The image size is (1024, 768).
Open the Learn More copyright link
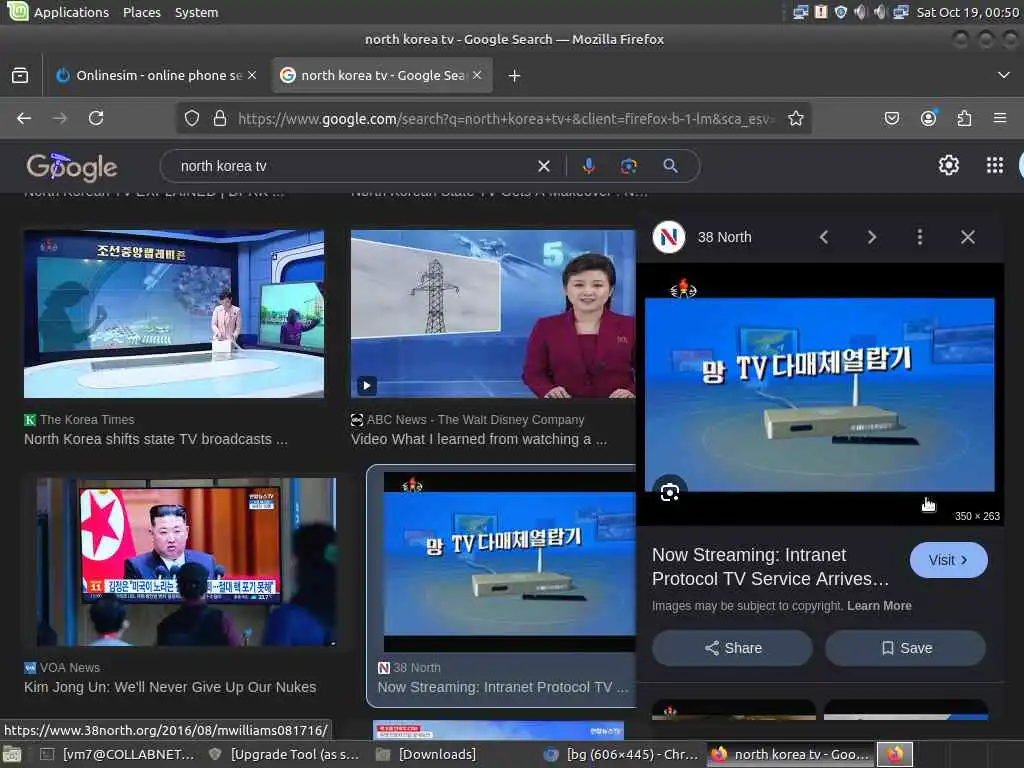(x=879, y=605)
